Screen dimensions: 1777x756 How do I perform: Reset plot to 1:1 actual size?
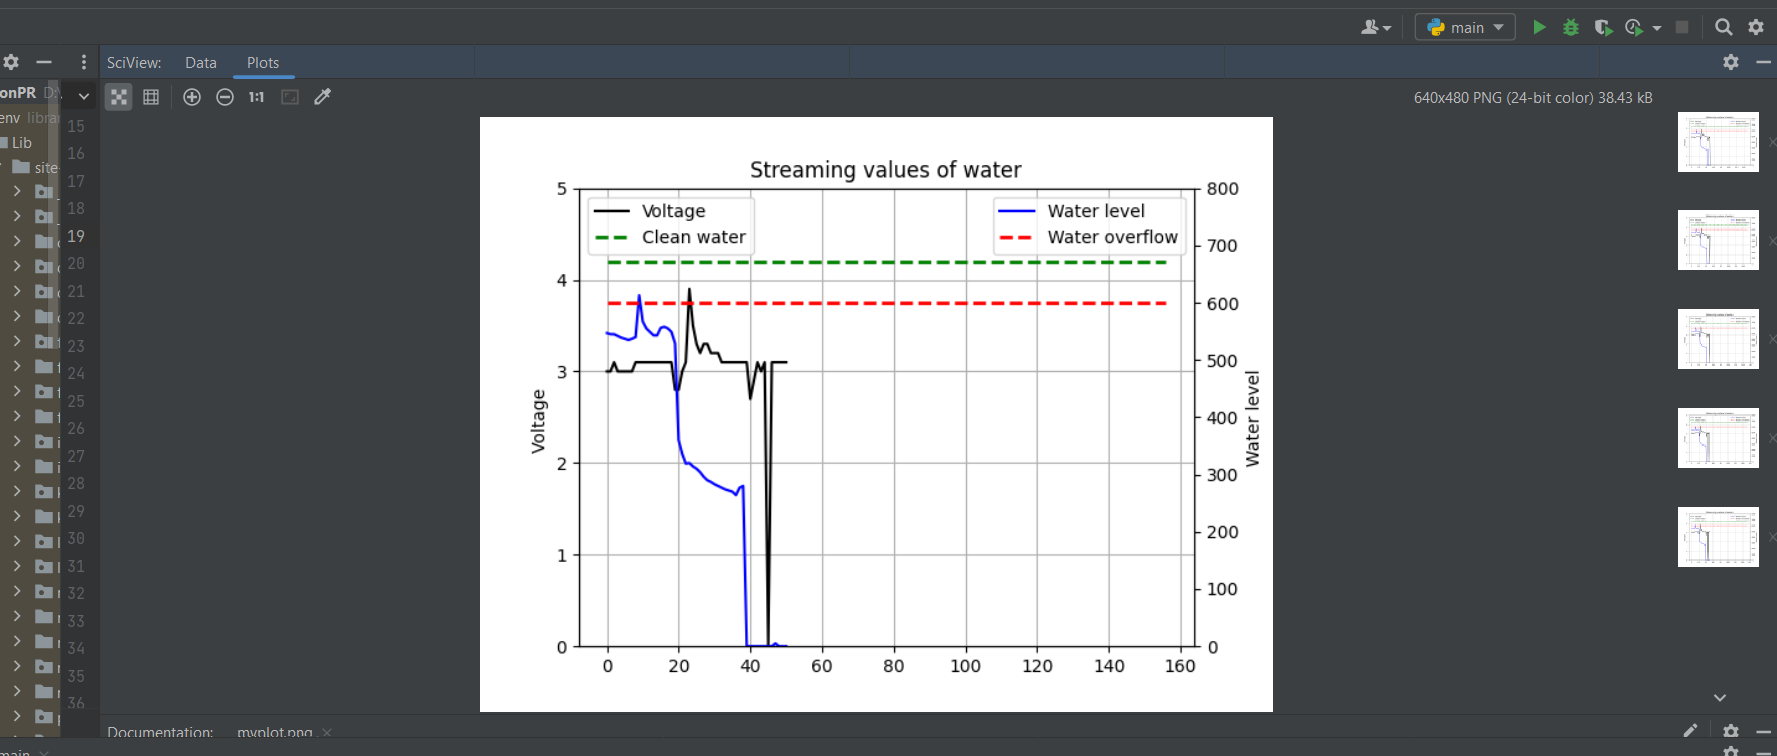pyautogui.click(x=257, y=97)
